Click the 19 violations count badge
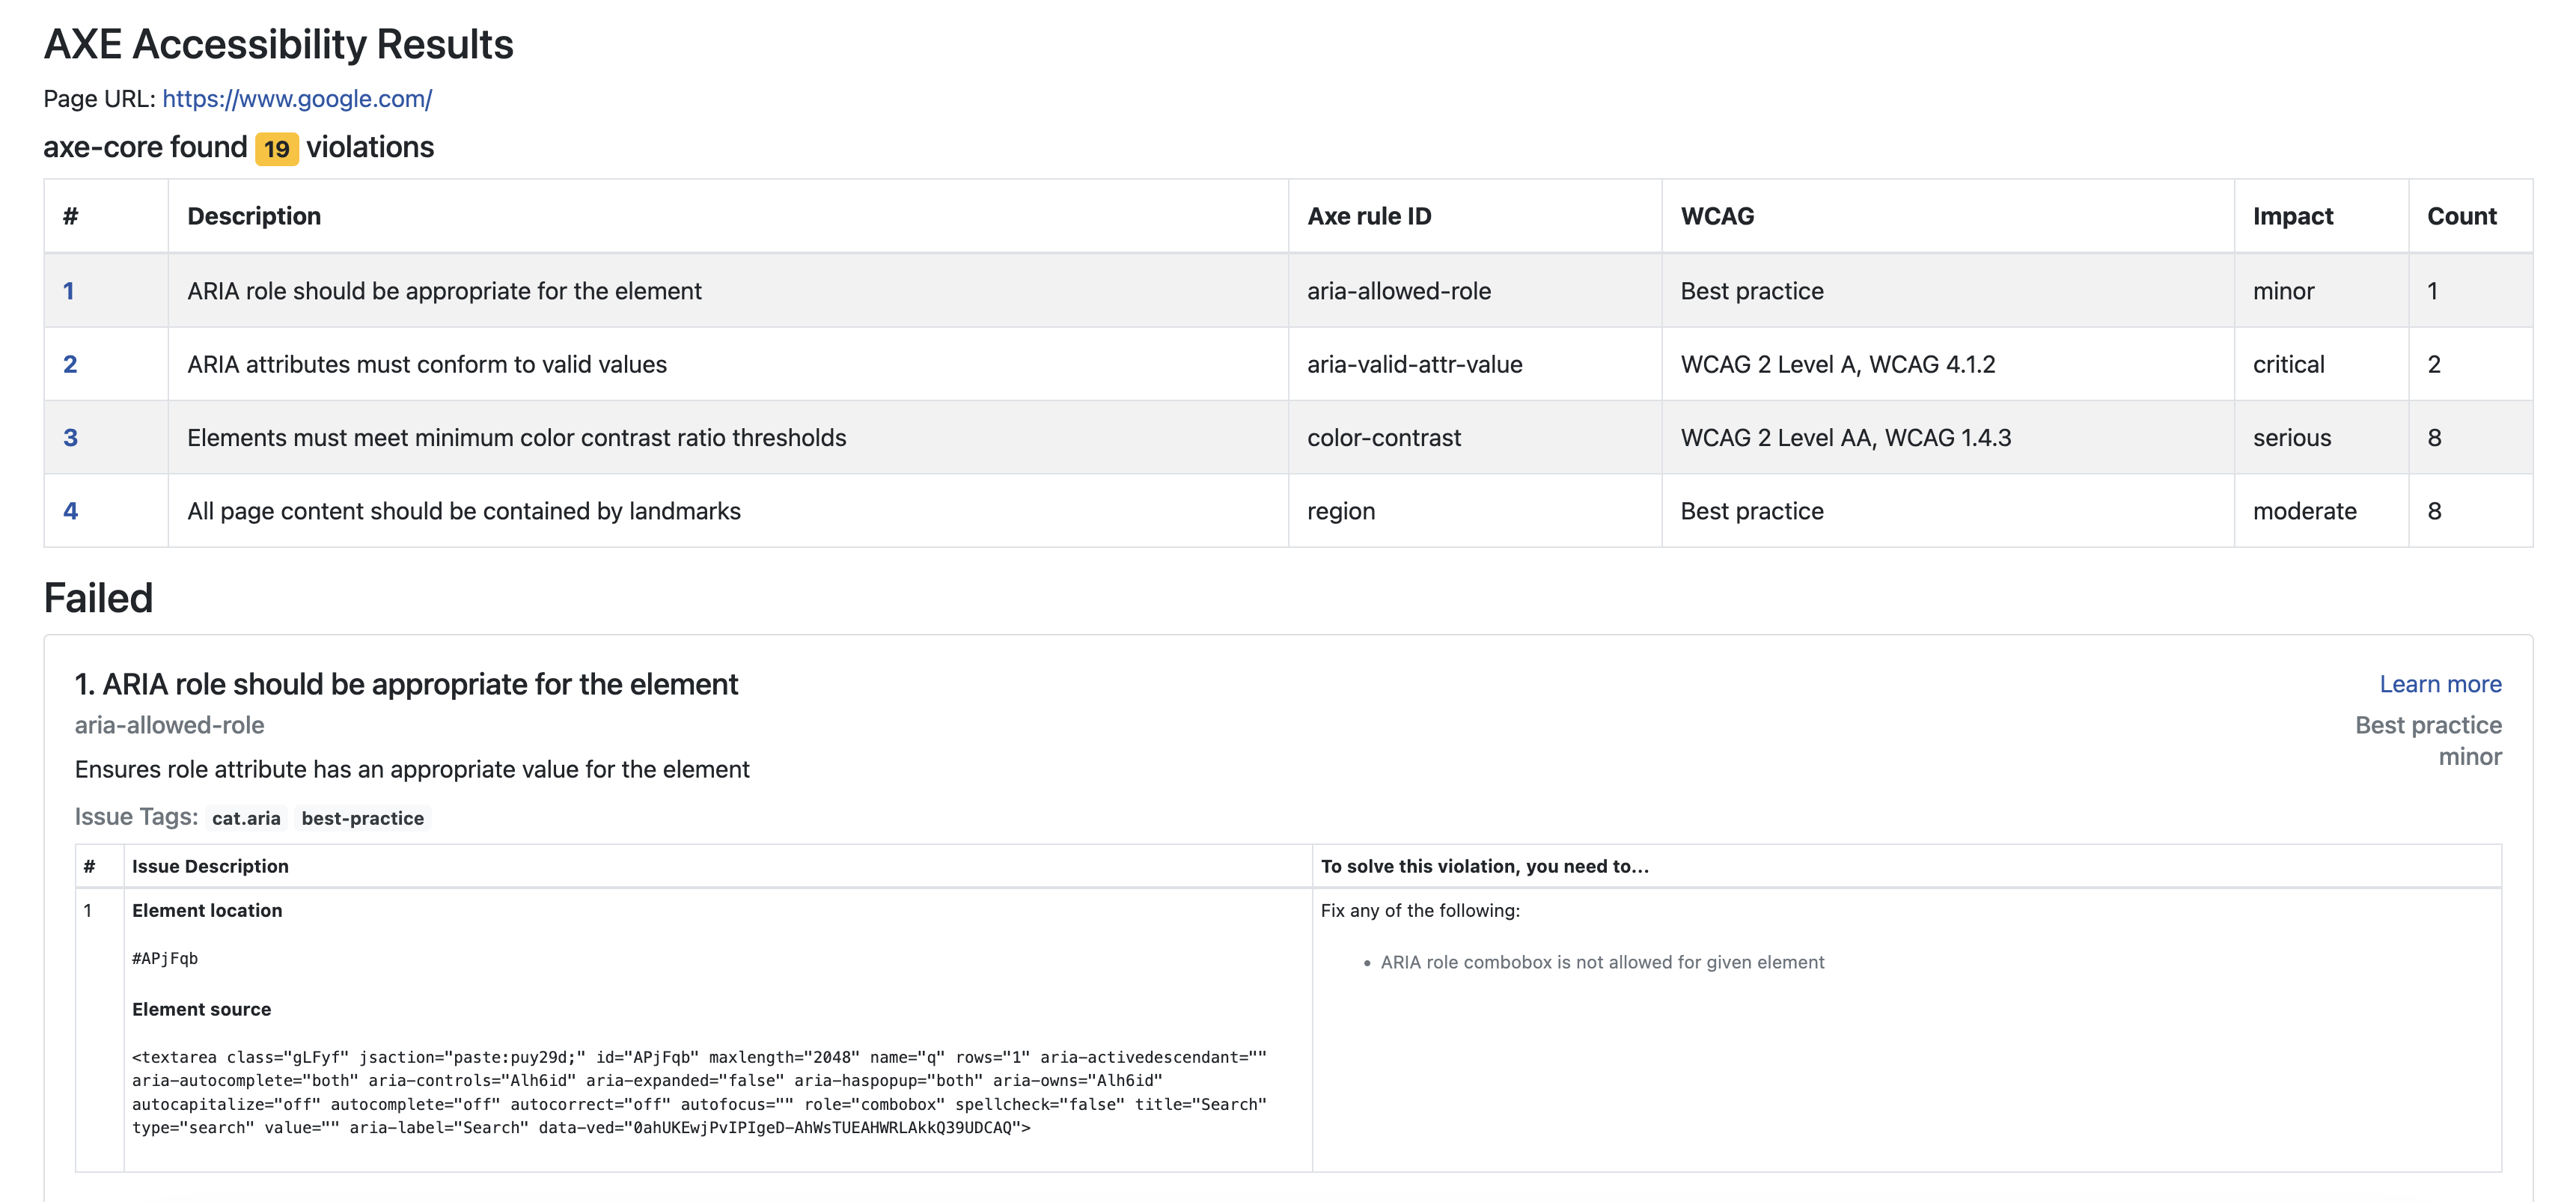Image resolution: width=2576 pixels, height=1202 pixels. 277,149
